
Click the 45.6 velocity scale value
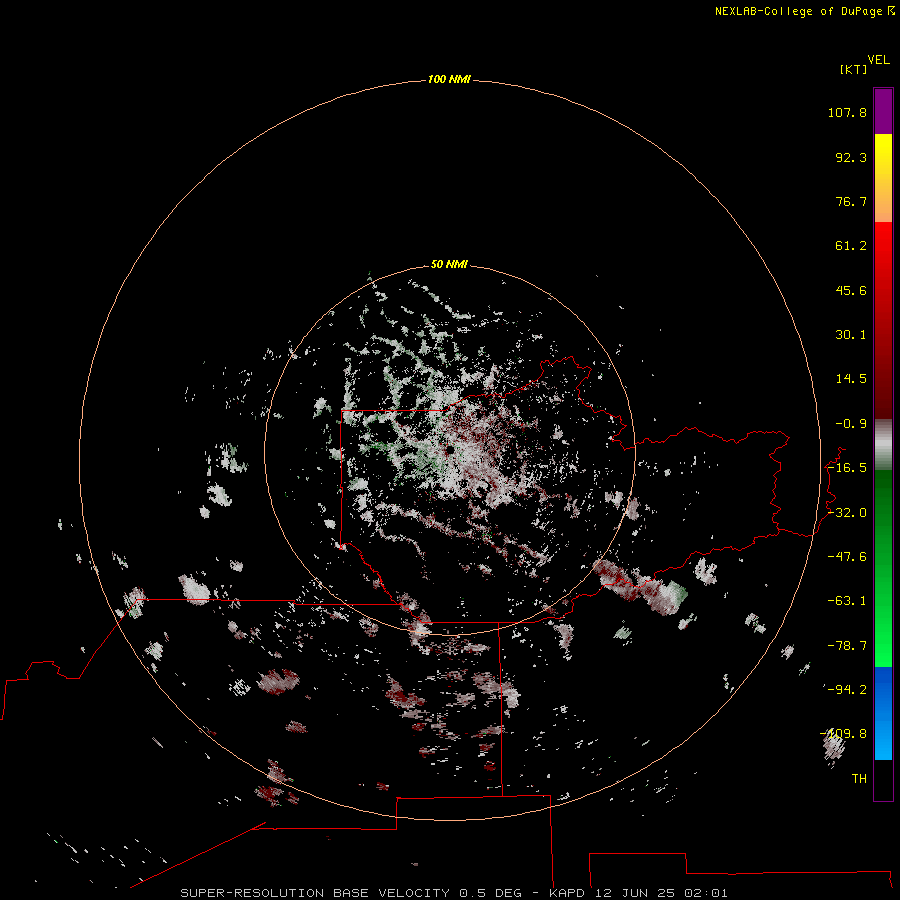[851, 290]
